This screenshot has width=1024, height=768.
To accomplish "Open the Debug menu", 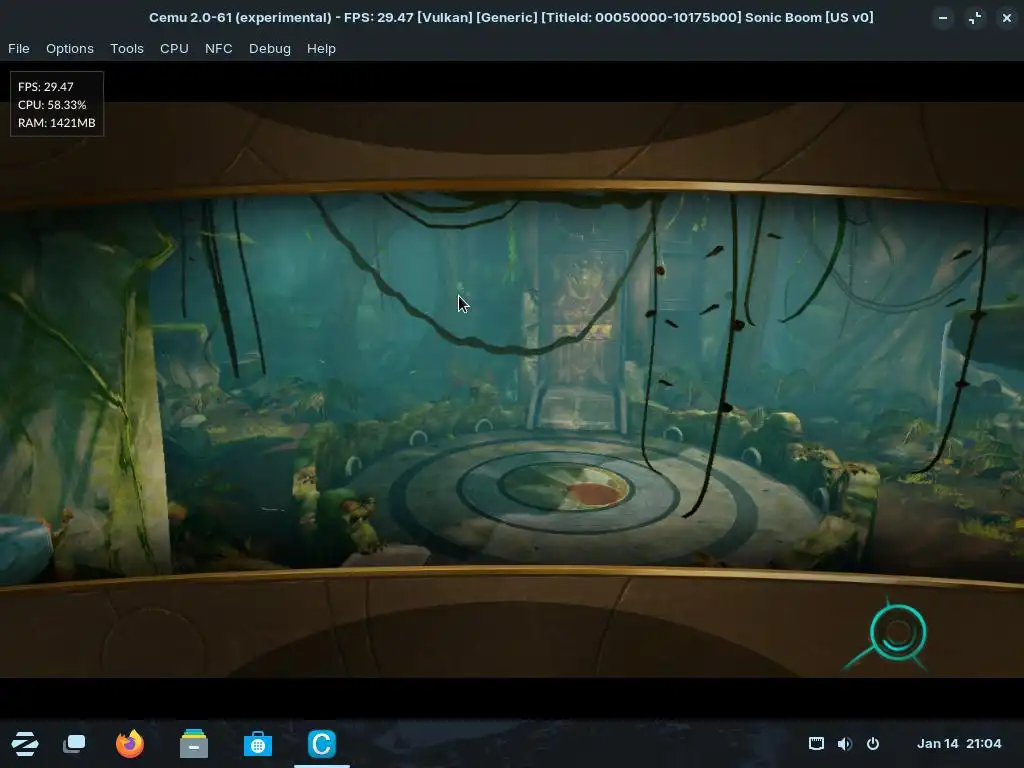I will (270, 48).
